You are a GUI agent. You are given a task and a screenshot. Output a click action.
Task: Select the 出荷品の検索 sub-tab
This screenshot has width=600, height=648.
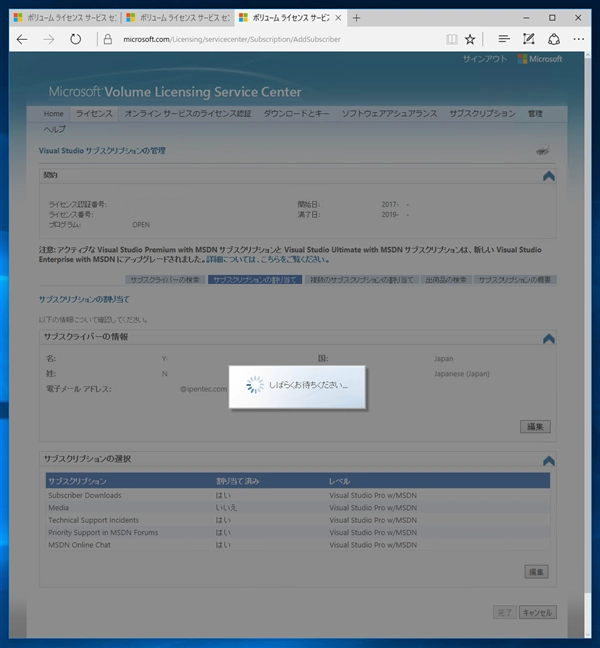point(446,280)
